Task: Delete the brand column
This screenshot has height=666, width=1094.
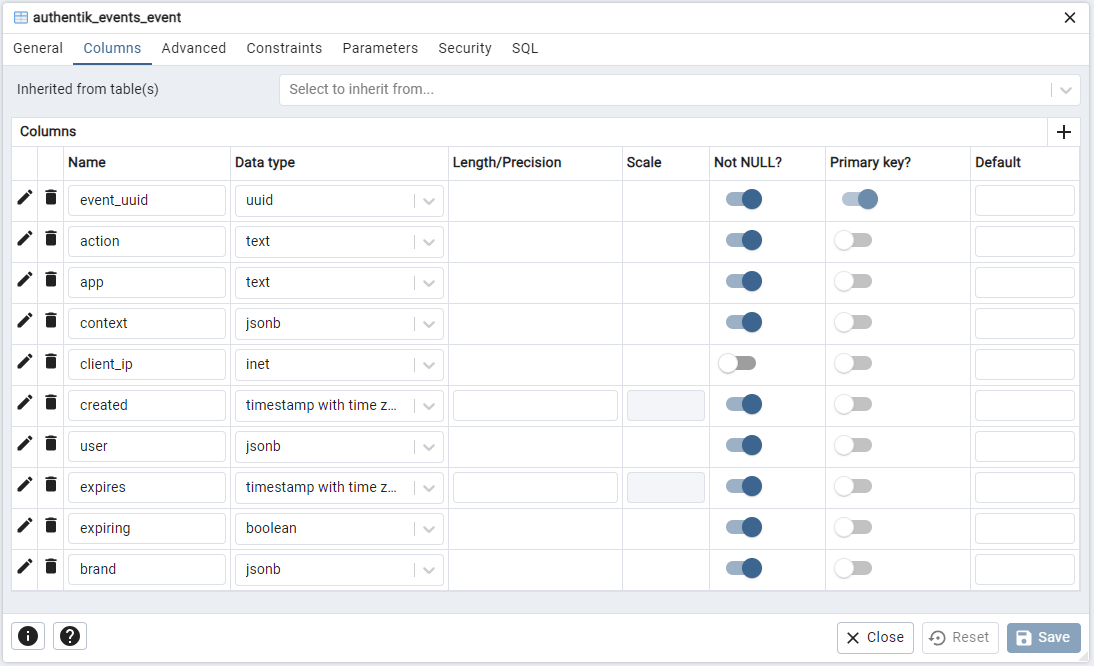Action: coord(51,567)
